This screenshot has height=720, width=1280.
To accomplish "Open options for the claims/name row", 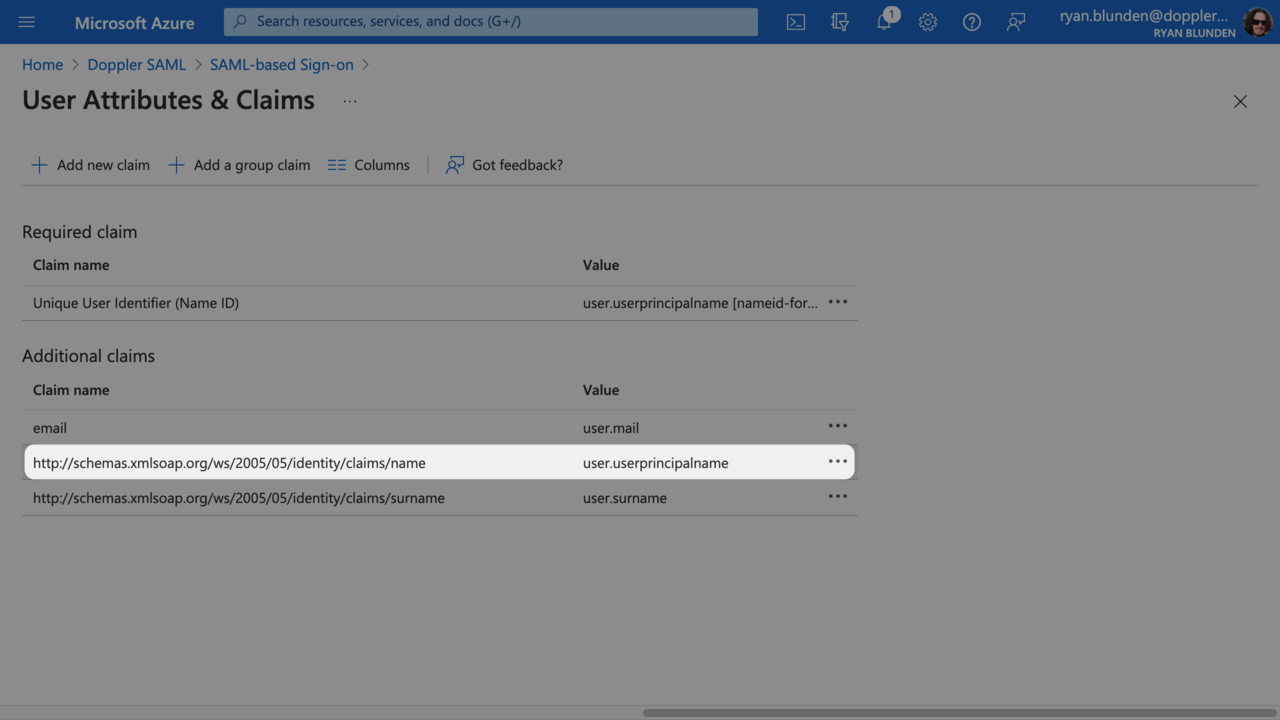I will [x=838, y=461].
